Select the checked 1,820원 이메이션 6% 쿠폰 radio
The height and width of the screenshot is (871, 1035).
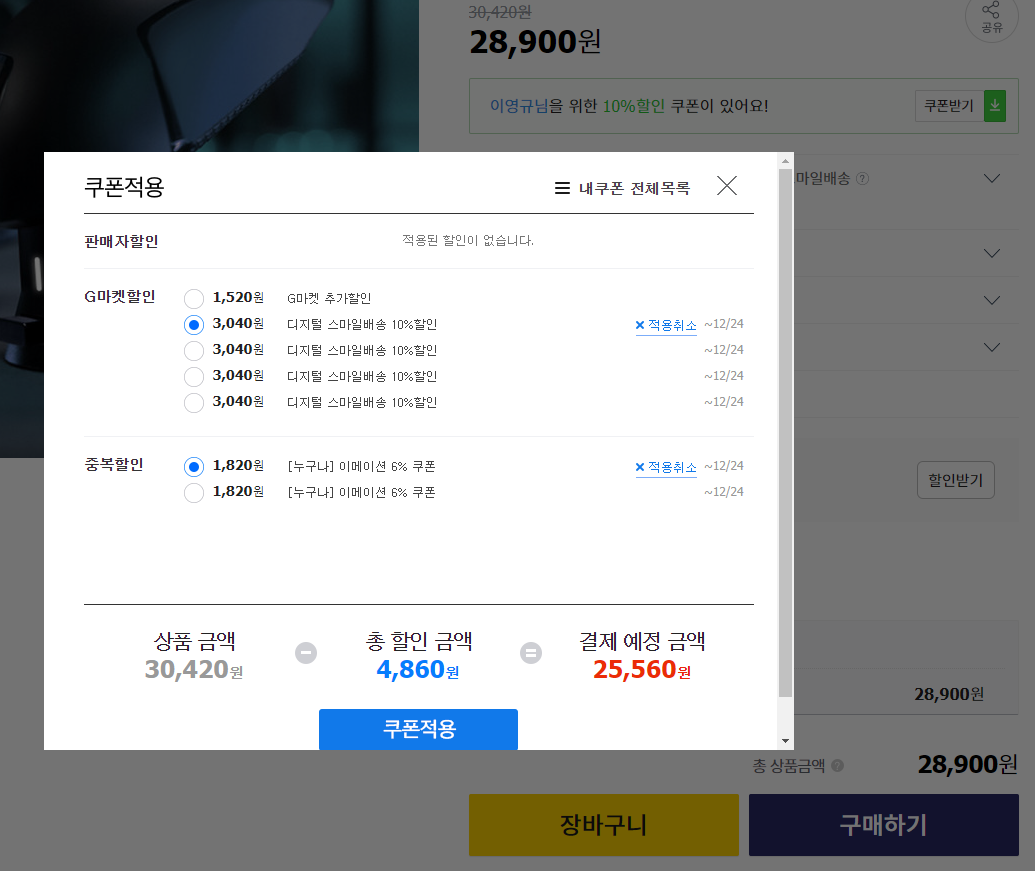tap(194, 467)
